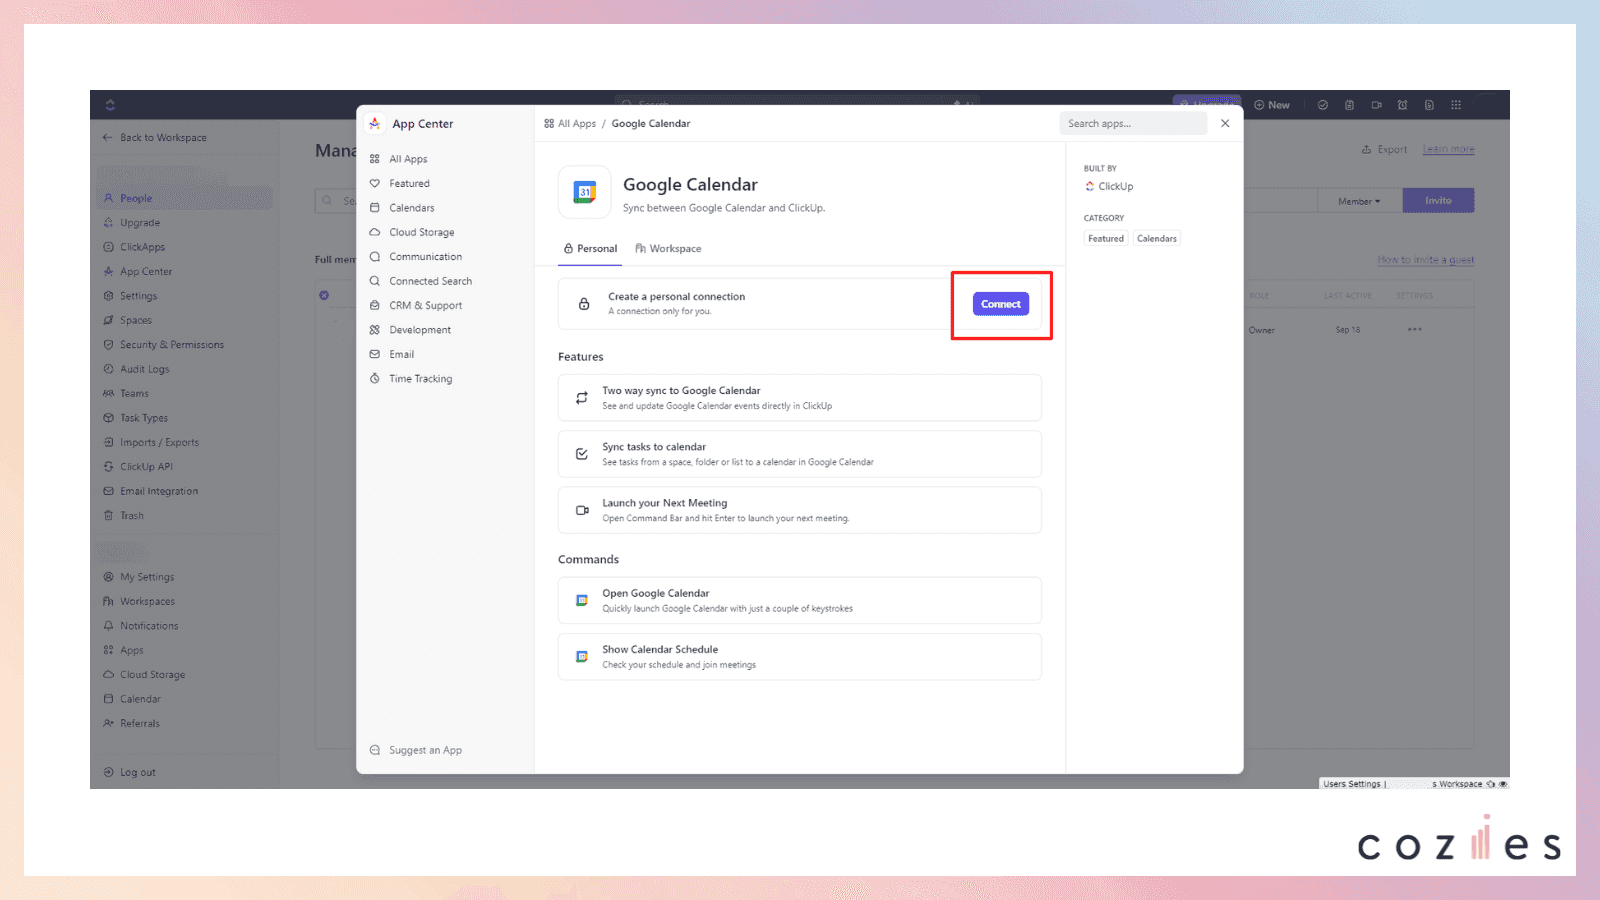Click the sync arrows icon for two-way sync
Image resolution: width=1600 pixels, height=900 pixels.
582,398
